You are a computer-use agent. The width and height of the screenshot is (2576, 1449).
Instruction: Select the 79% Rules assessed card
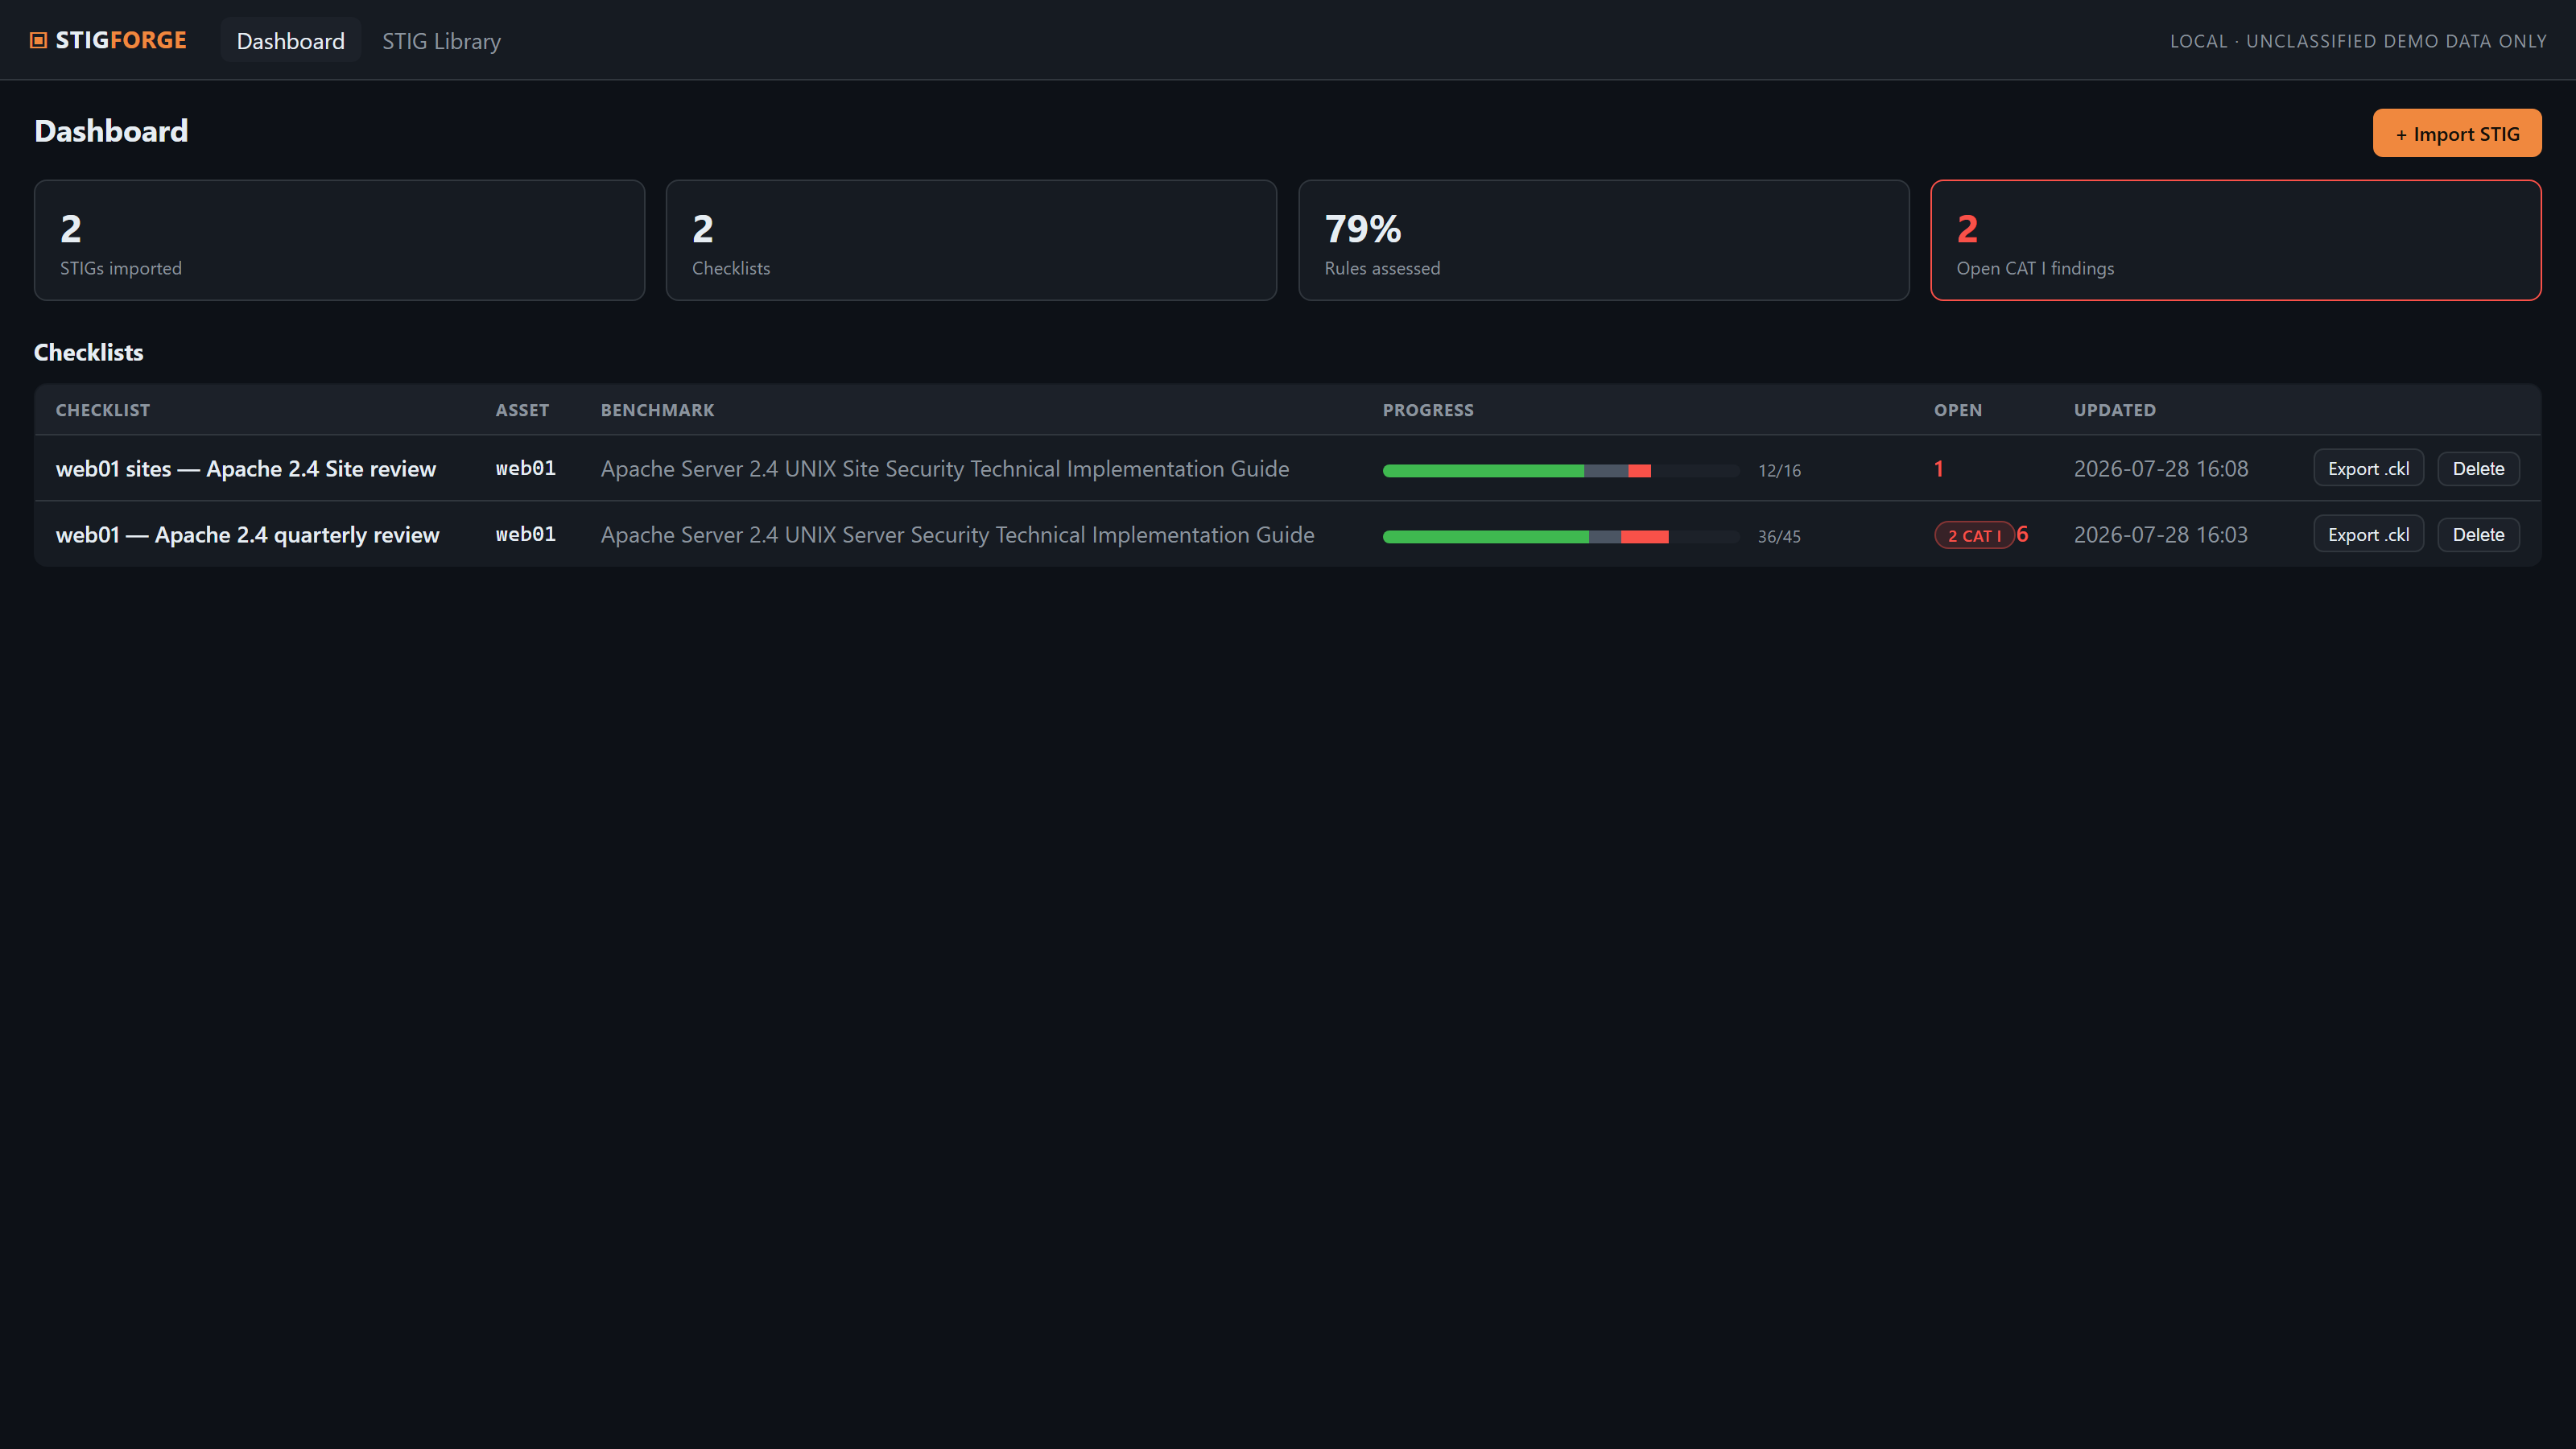coord(1603,240)
